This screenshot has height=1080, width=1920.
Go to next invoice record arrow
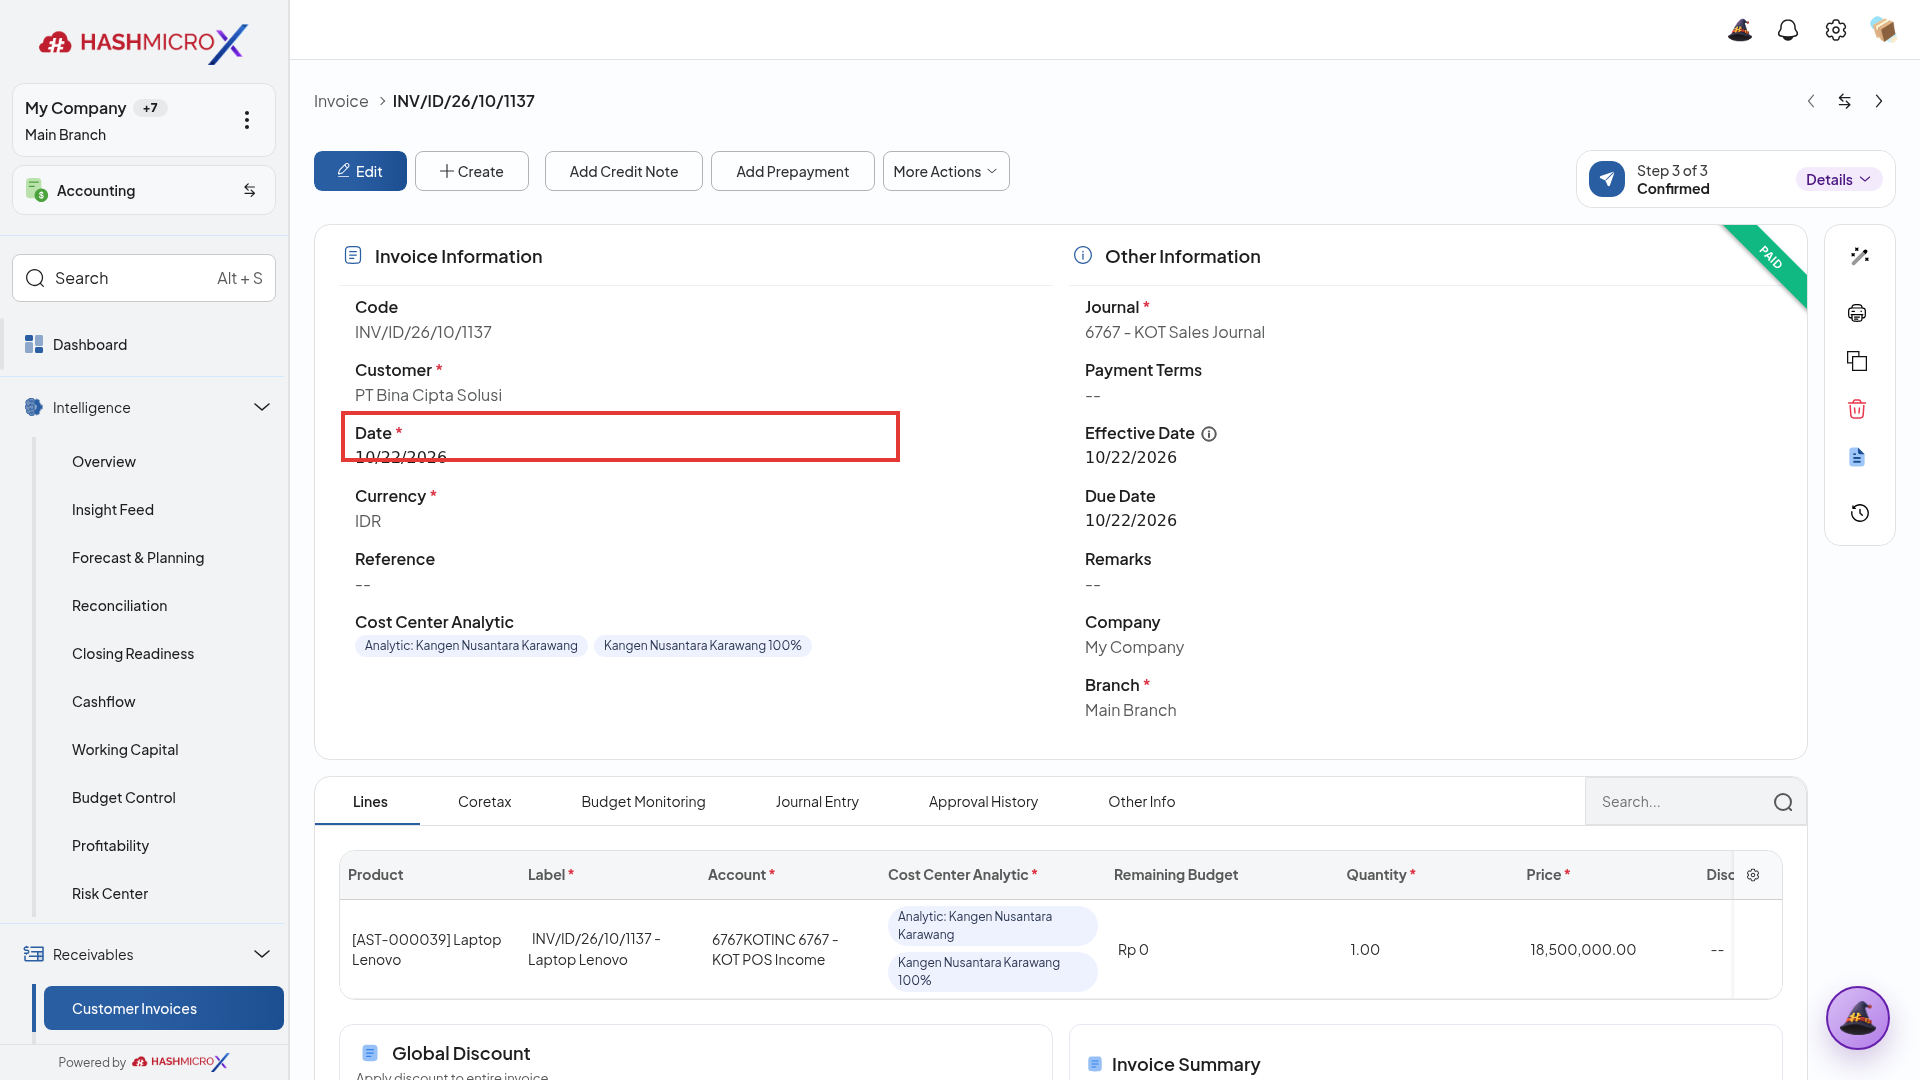click(x=1879, y=101)
